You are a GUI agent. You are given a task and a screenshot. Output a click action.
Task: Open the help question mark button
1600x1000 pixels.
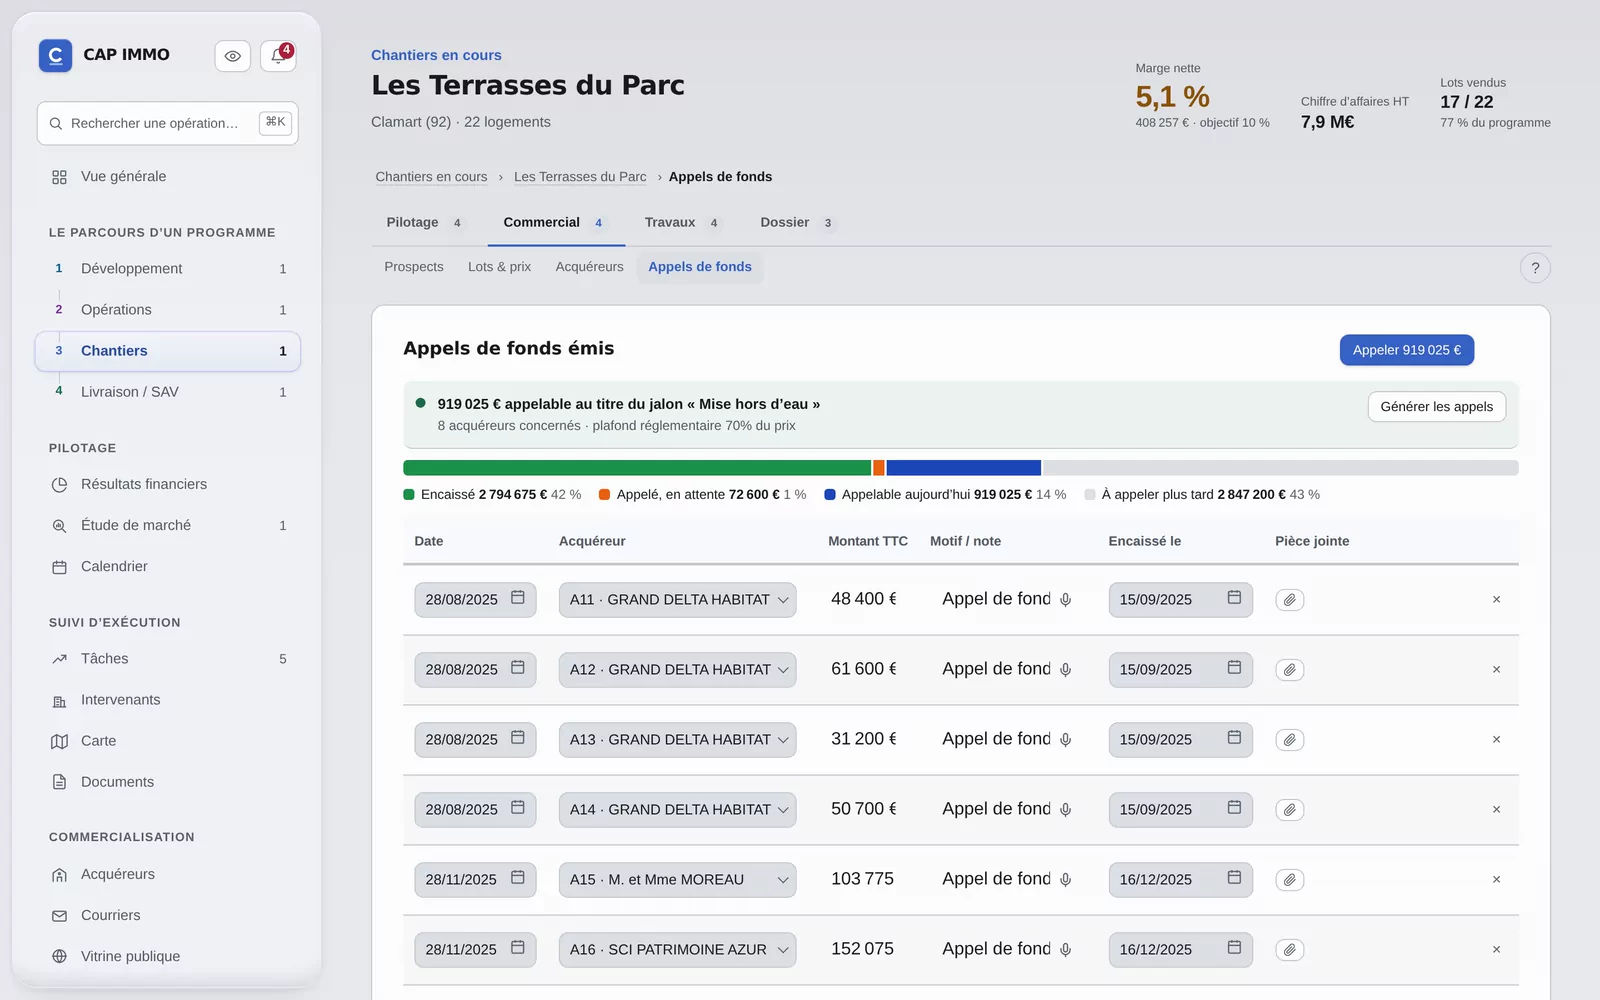1535,268
